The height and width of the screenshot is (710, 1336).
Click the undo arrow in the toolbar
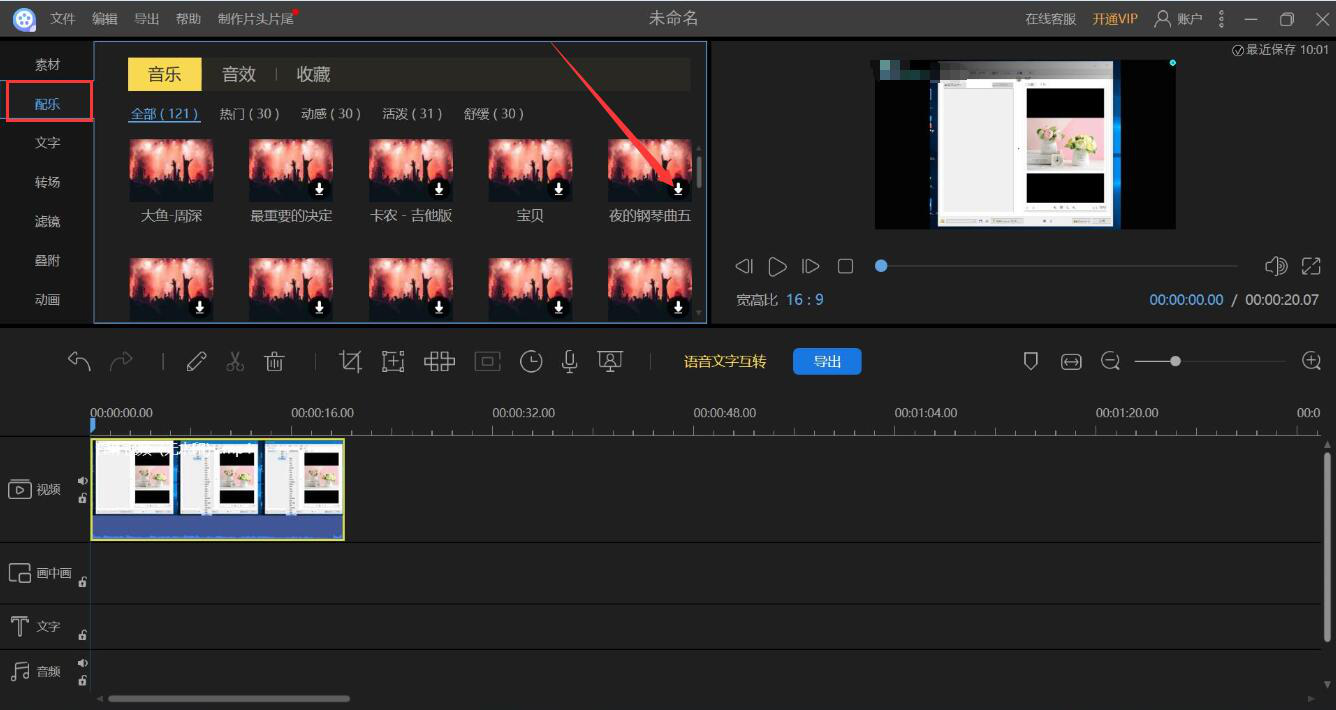tap(79, 362)
